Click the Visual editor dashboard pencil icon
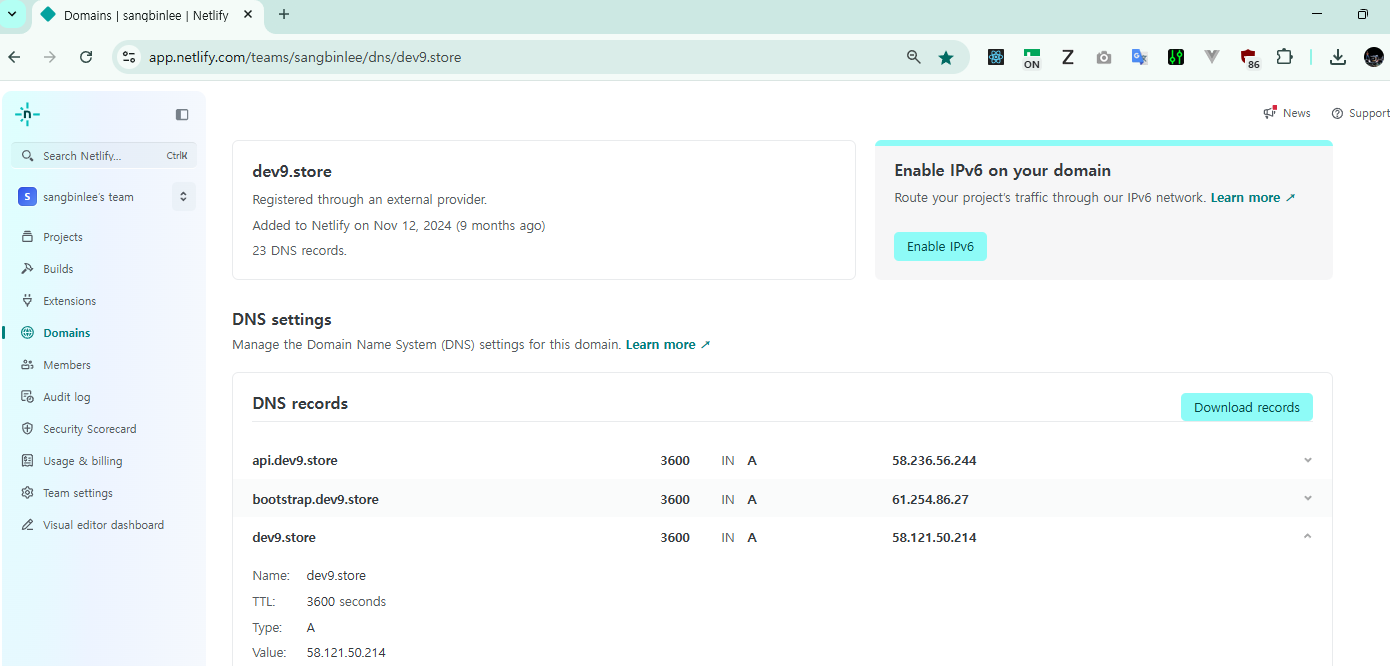 27,525
